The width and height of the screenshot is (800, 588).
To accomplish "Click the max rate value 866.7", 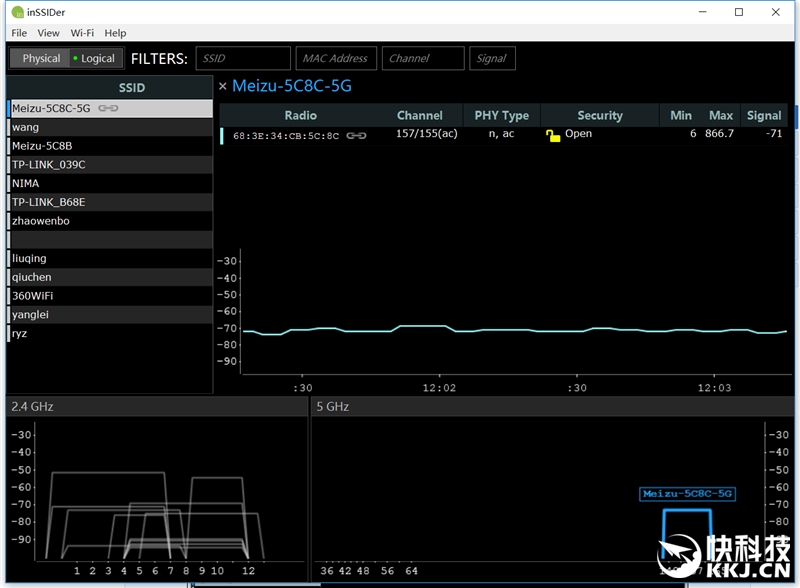I will click(719, 134).
